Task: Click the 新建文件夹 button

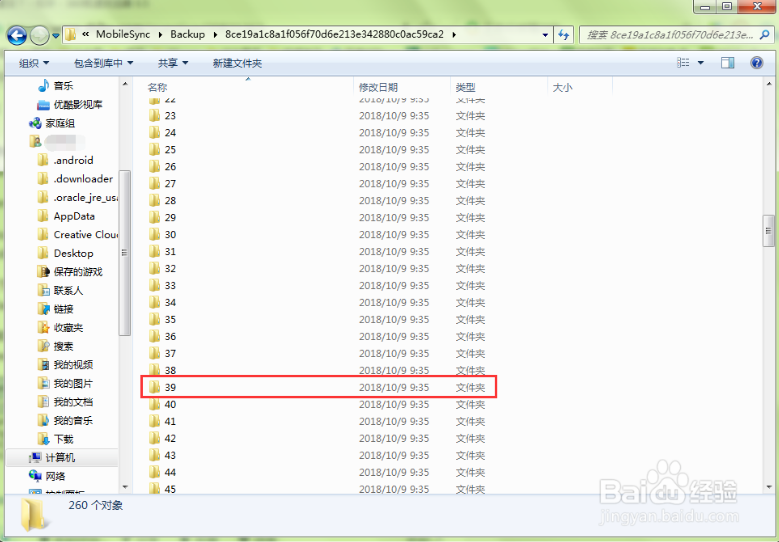Action: click(x=237, y=63)
